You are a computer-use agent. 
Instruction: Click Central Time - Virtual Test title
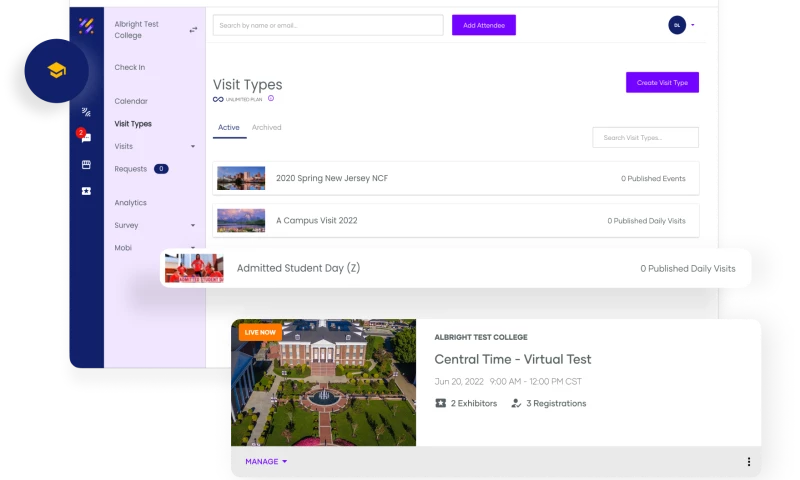tap(513, 359)
